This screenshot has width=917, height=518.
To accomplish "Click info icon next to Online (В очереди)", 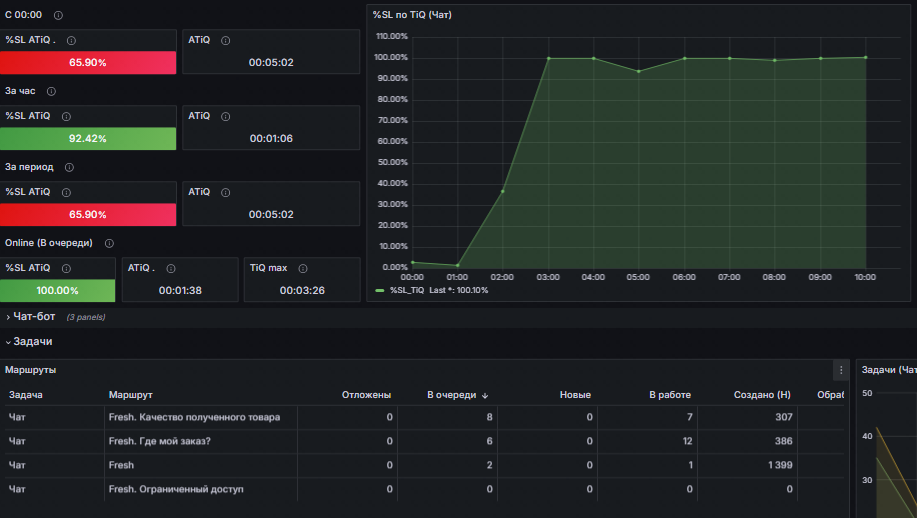I will click(109, 243).
